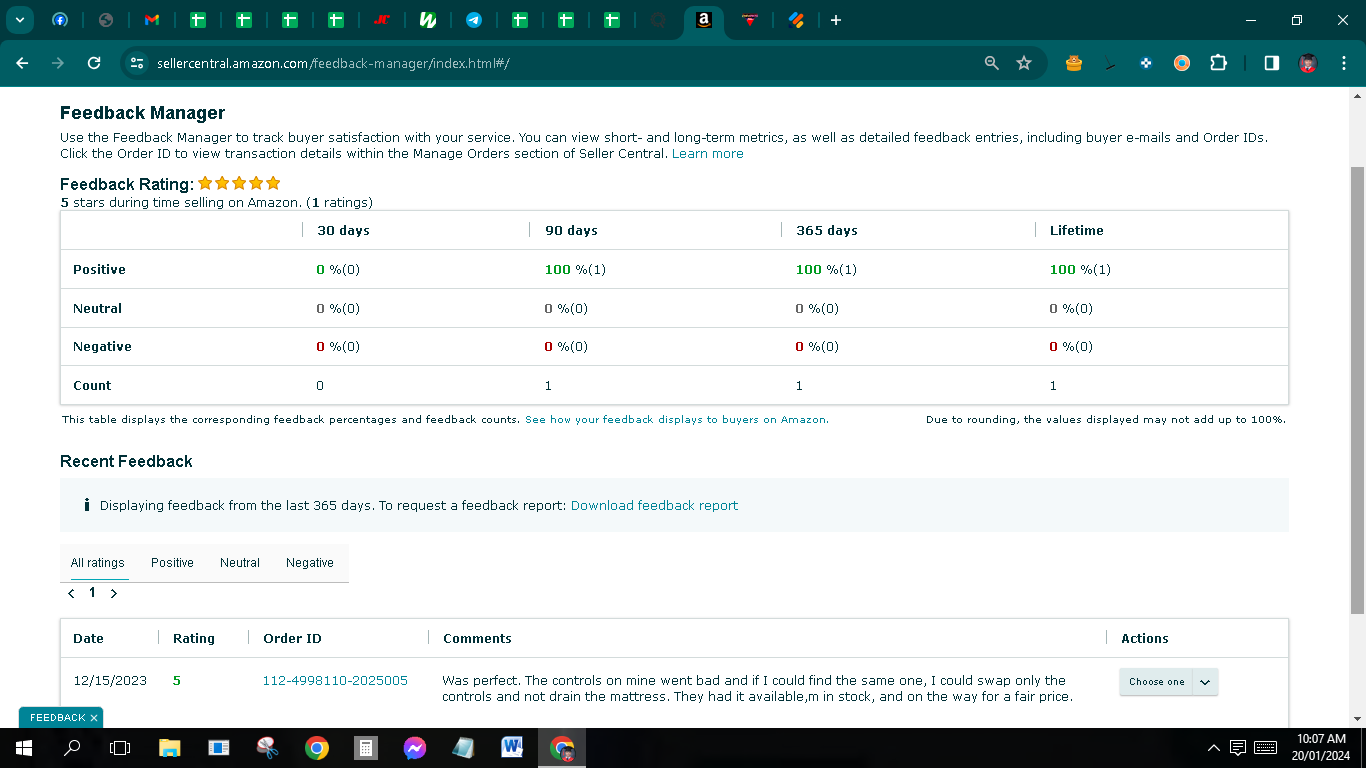This screenshot has height=768, width=1366.
Task: Click the 365 days column heading
Action: [827, 231]
